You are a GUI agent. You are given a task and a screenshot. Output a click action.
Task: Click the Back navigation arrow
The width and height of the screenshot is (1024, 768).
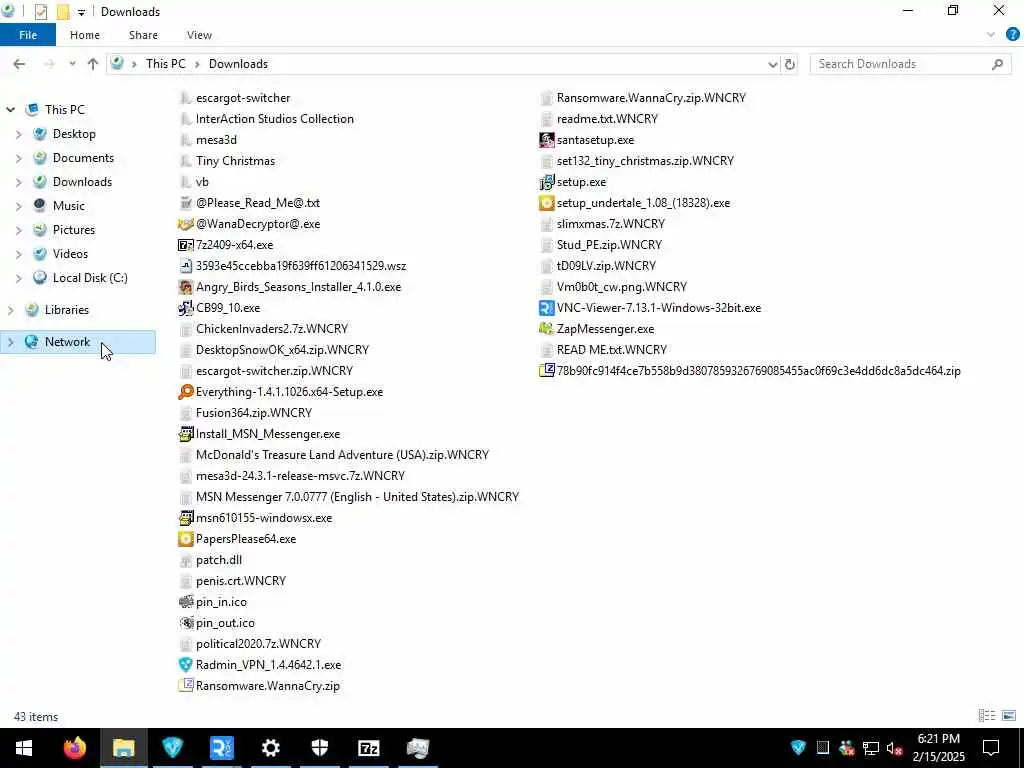[19, 64]
